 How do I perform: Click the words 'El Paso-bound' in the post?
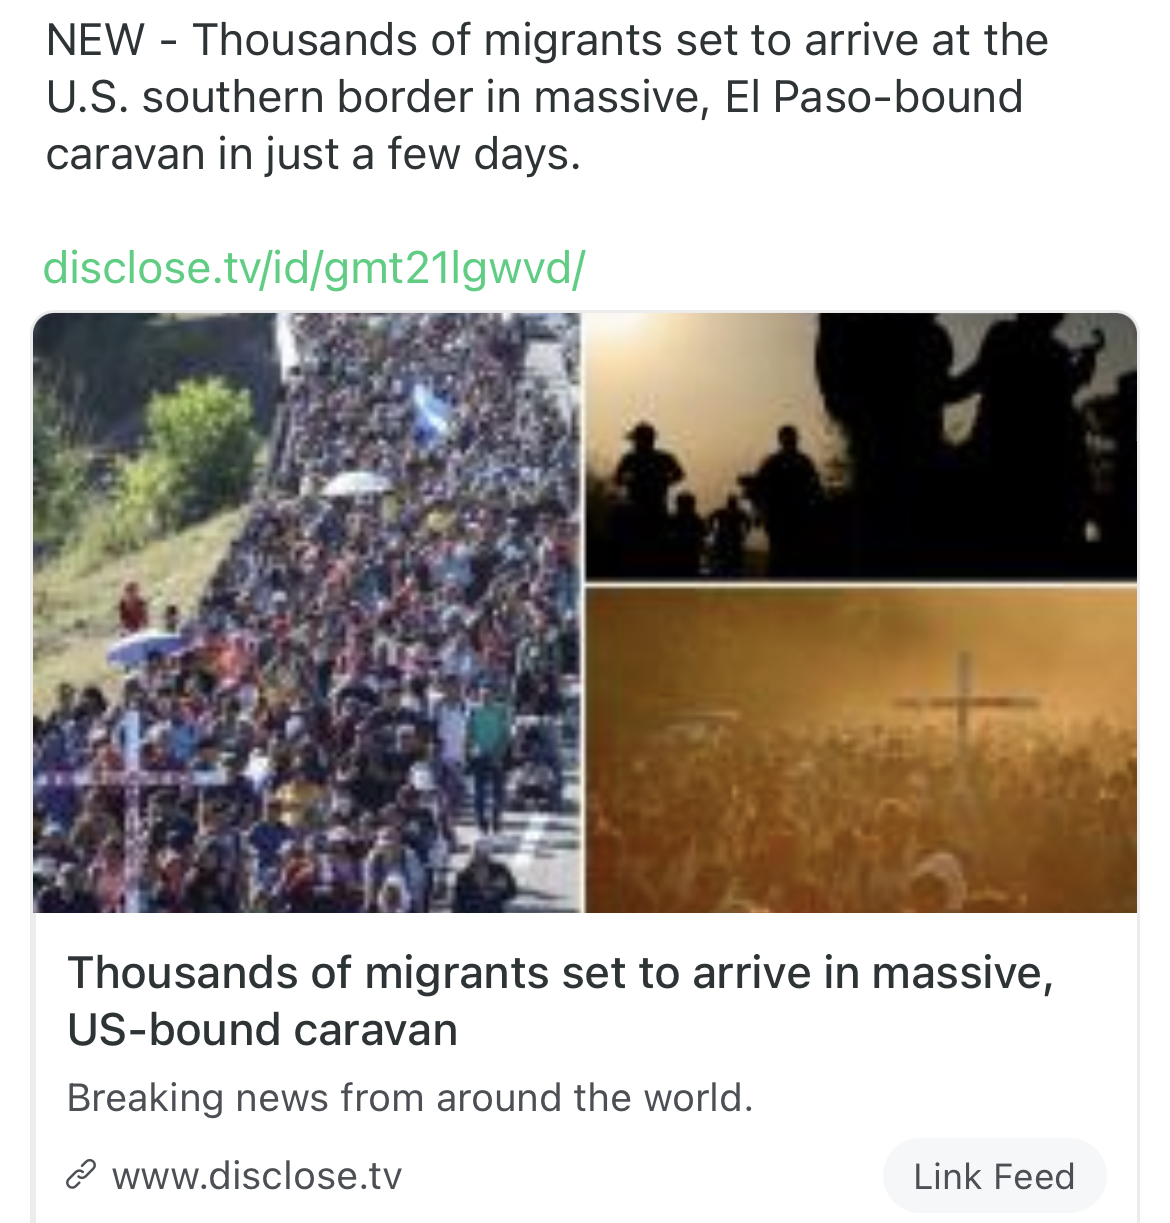tap(874, 97)
